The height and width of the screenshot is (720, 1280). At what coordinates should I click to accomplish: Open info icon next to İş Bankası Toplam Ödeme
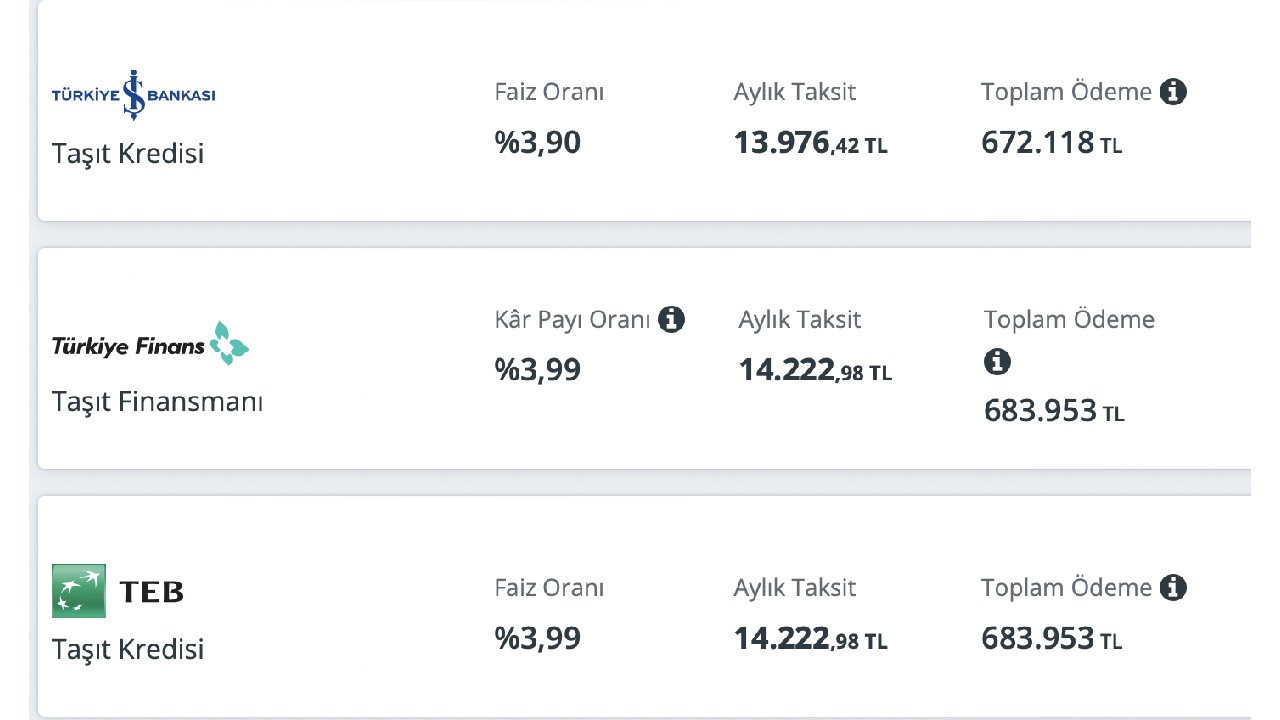1173,92
